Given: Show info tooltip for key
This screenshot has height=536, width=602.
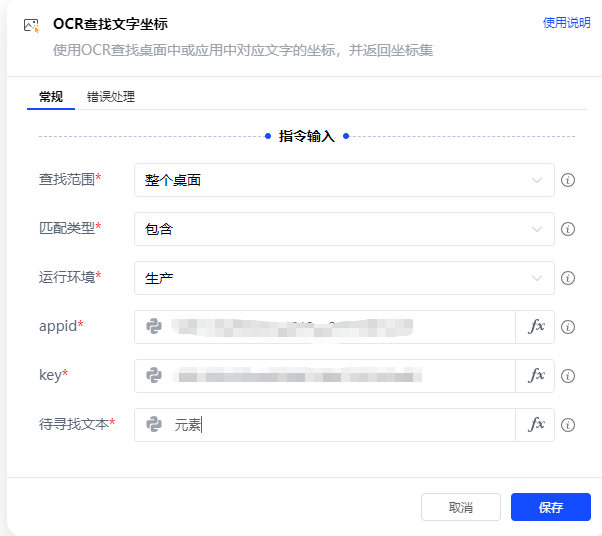Looking at the screenshot, I should coord(568,376).
